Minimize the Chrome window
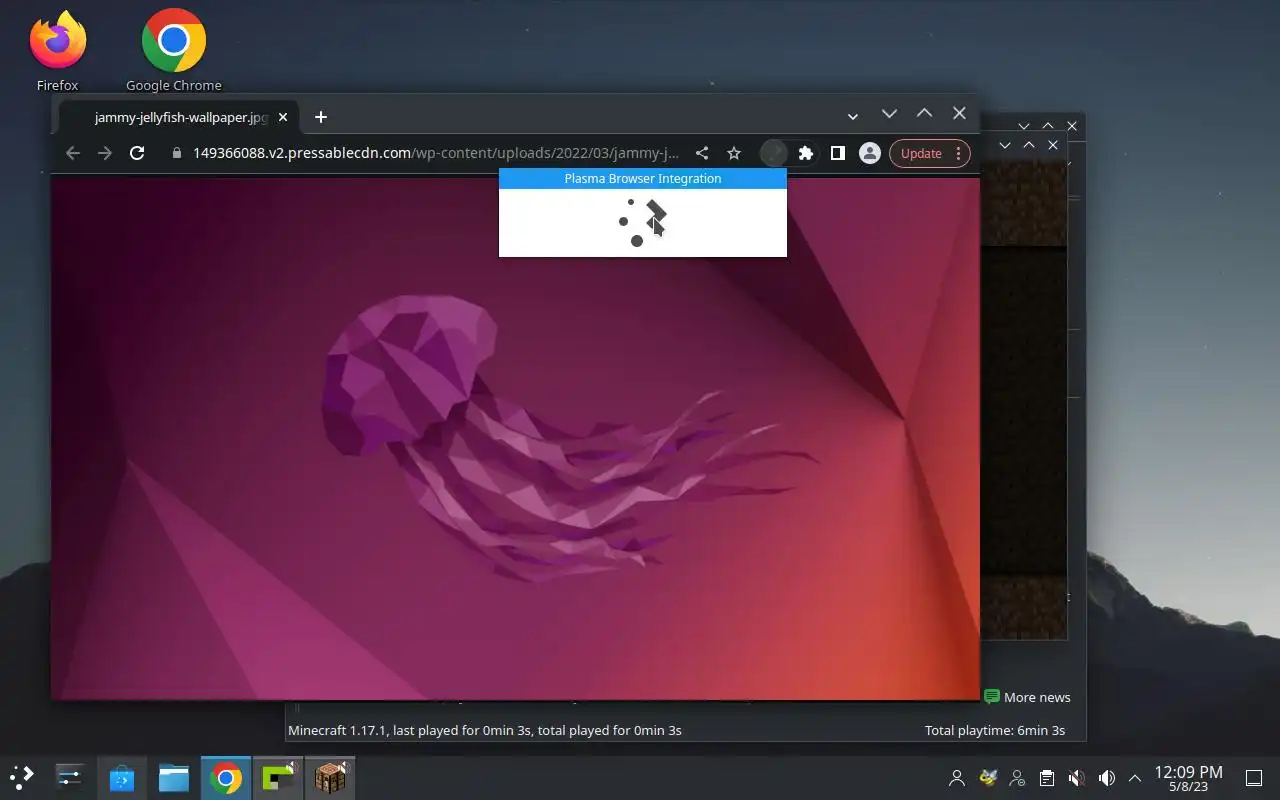The width and height of the screenshot is (1280, 800). tap(888, 114)
